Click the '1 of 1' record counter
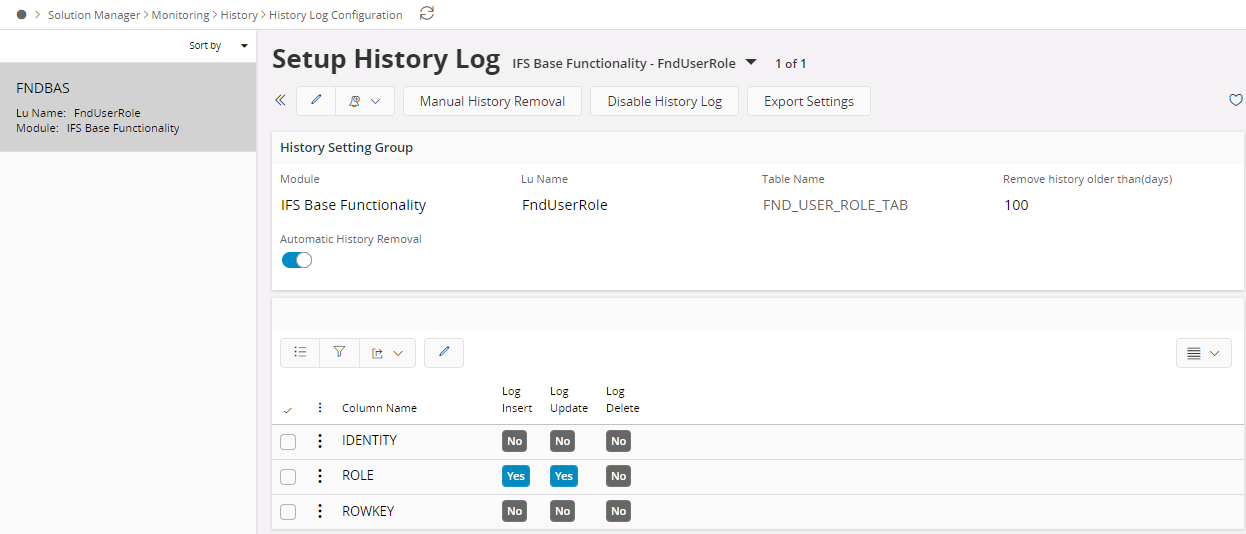Image resolution: width=1246 pixels, height=534 pixels. tap(791, 63)
